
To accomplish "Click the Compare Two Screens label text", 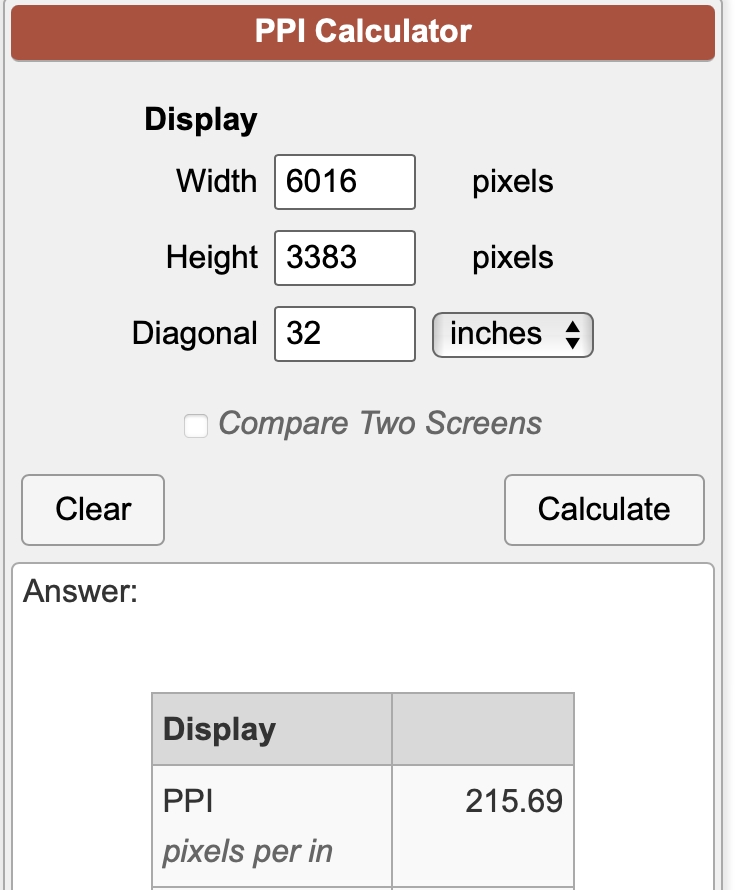I will click(x=380, y=424).
